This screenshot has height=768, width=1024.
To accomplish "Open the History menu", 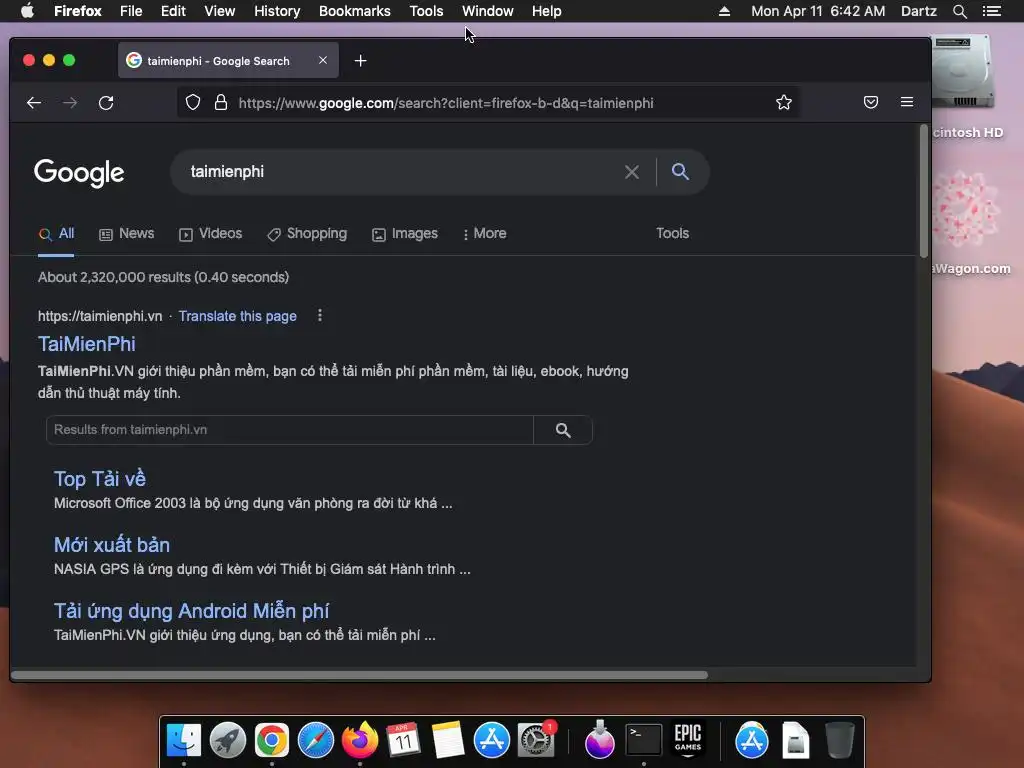I will 277,11.
